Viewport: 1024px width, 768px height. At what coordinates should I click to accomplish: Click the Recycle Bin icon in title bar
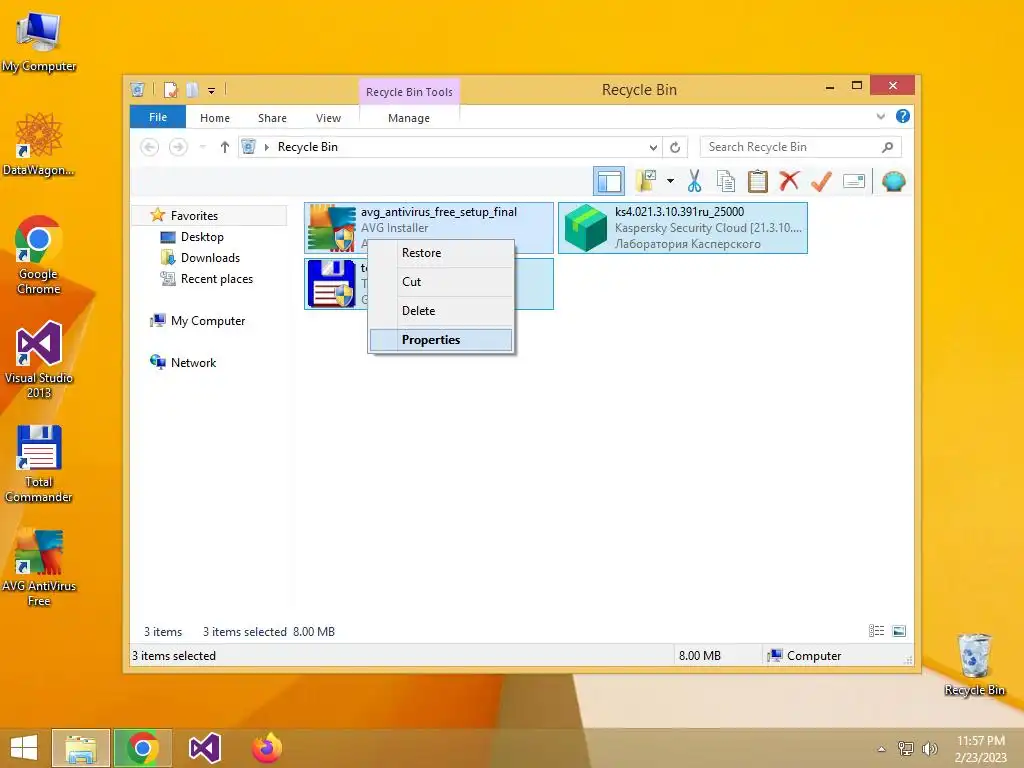tap(137, 90)
